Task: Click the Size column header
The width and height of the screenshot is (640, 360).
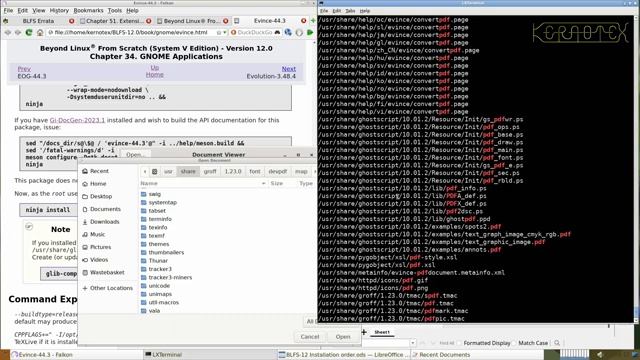Action: point(277,184)
